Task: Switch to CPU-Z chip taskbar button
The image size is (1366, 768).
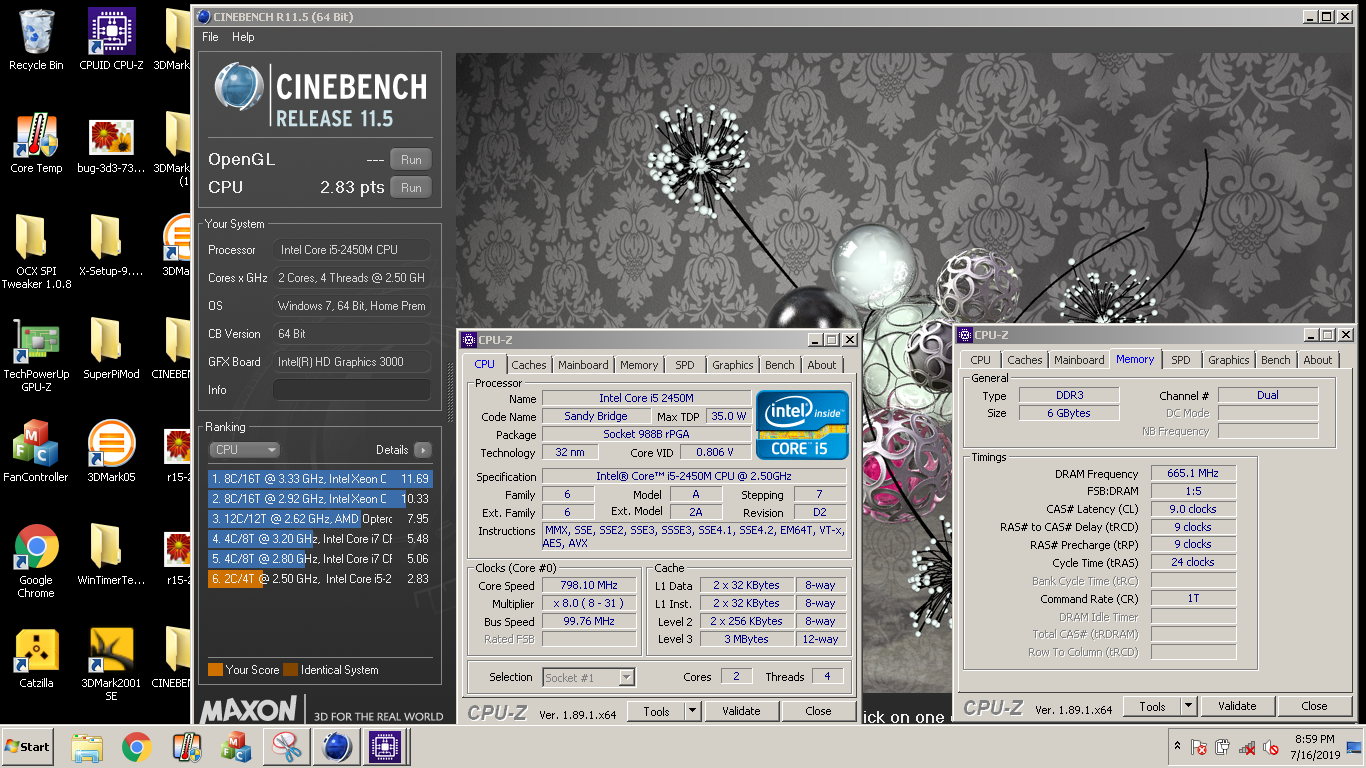Action: pyautogui.click(x=387, y=747)
